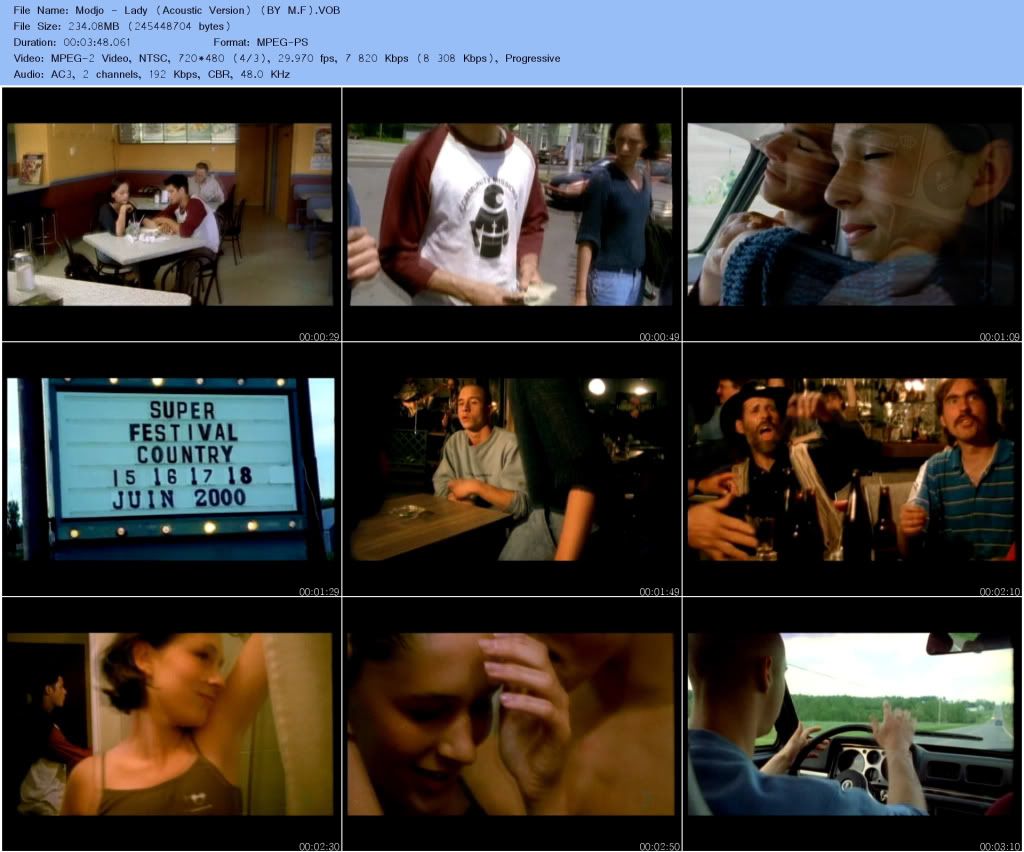Select close-up thumbnail of woman touching forehead
This screenshot has height=852, width=1024.
coord(511,724)
